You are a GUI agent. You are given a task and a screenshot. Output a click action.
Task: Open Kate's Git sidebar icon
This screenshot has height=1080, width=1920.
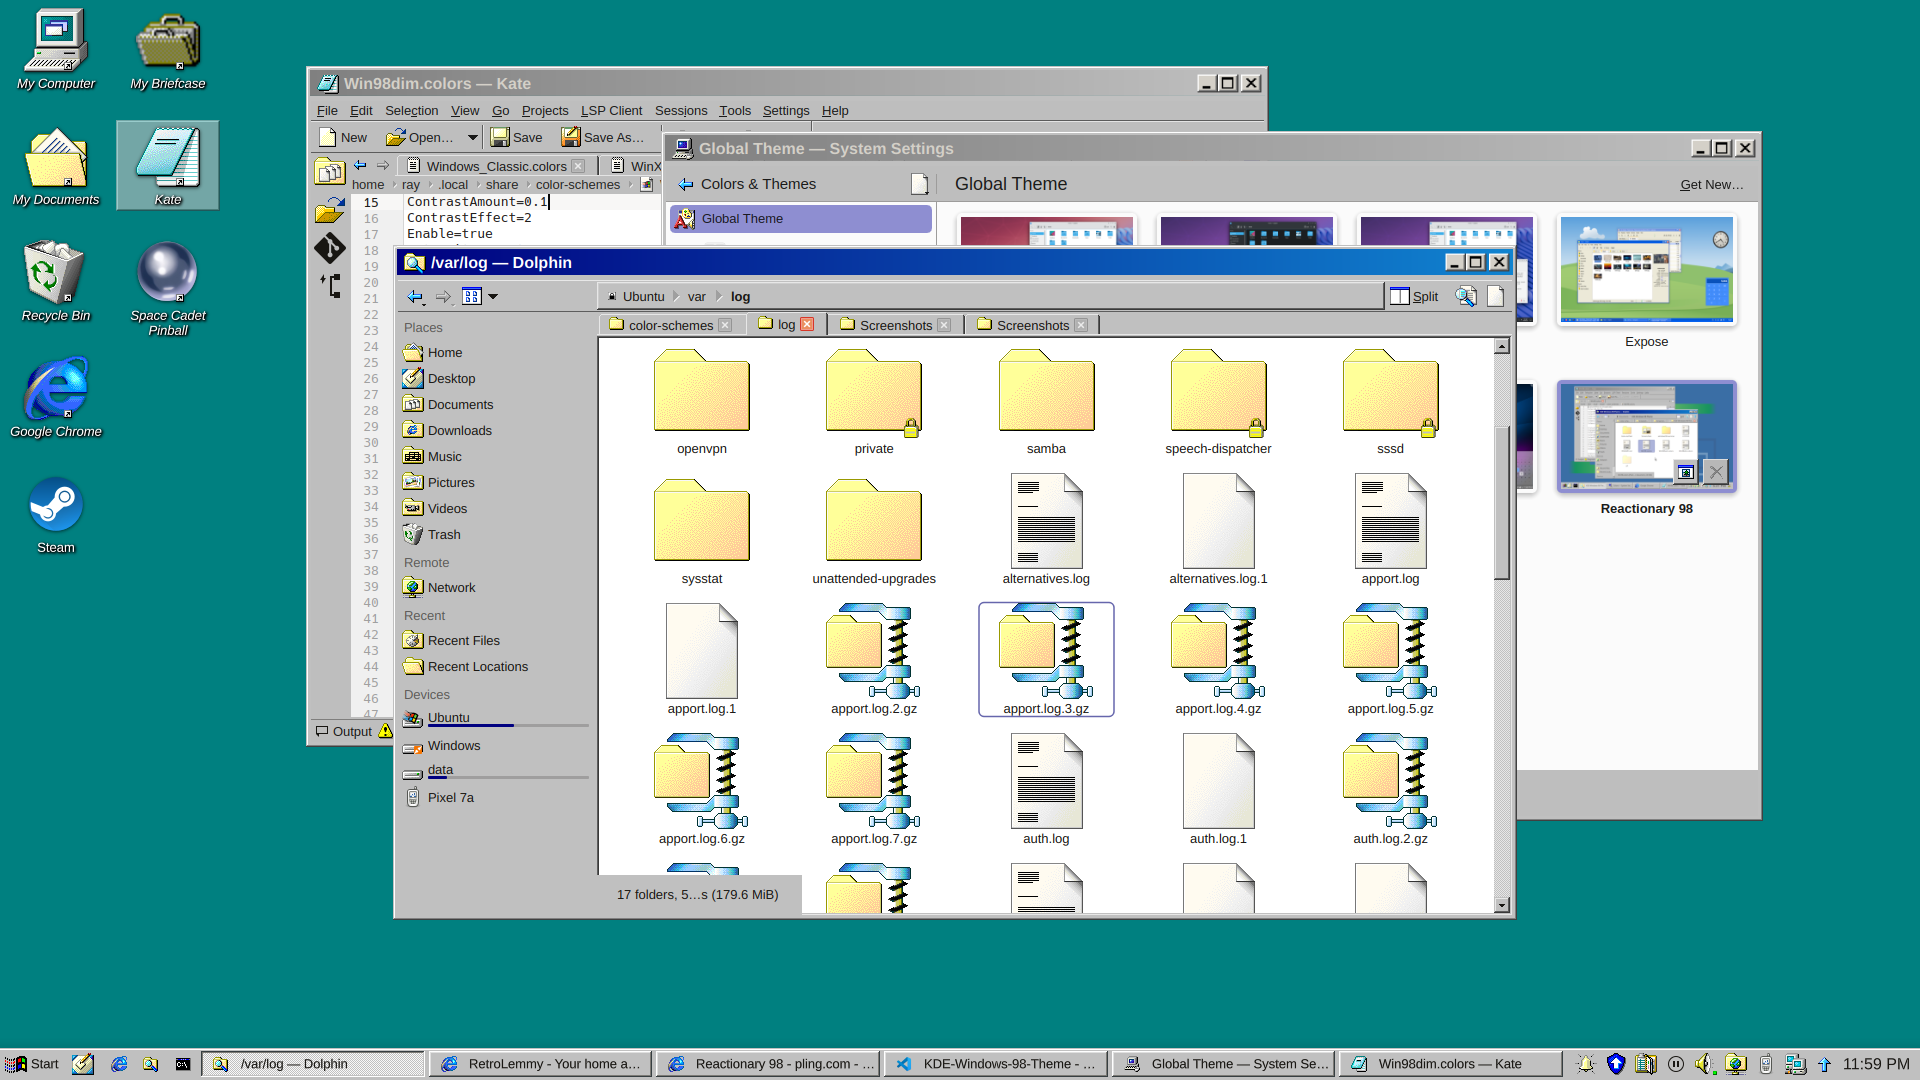329,247
